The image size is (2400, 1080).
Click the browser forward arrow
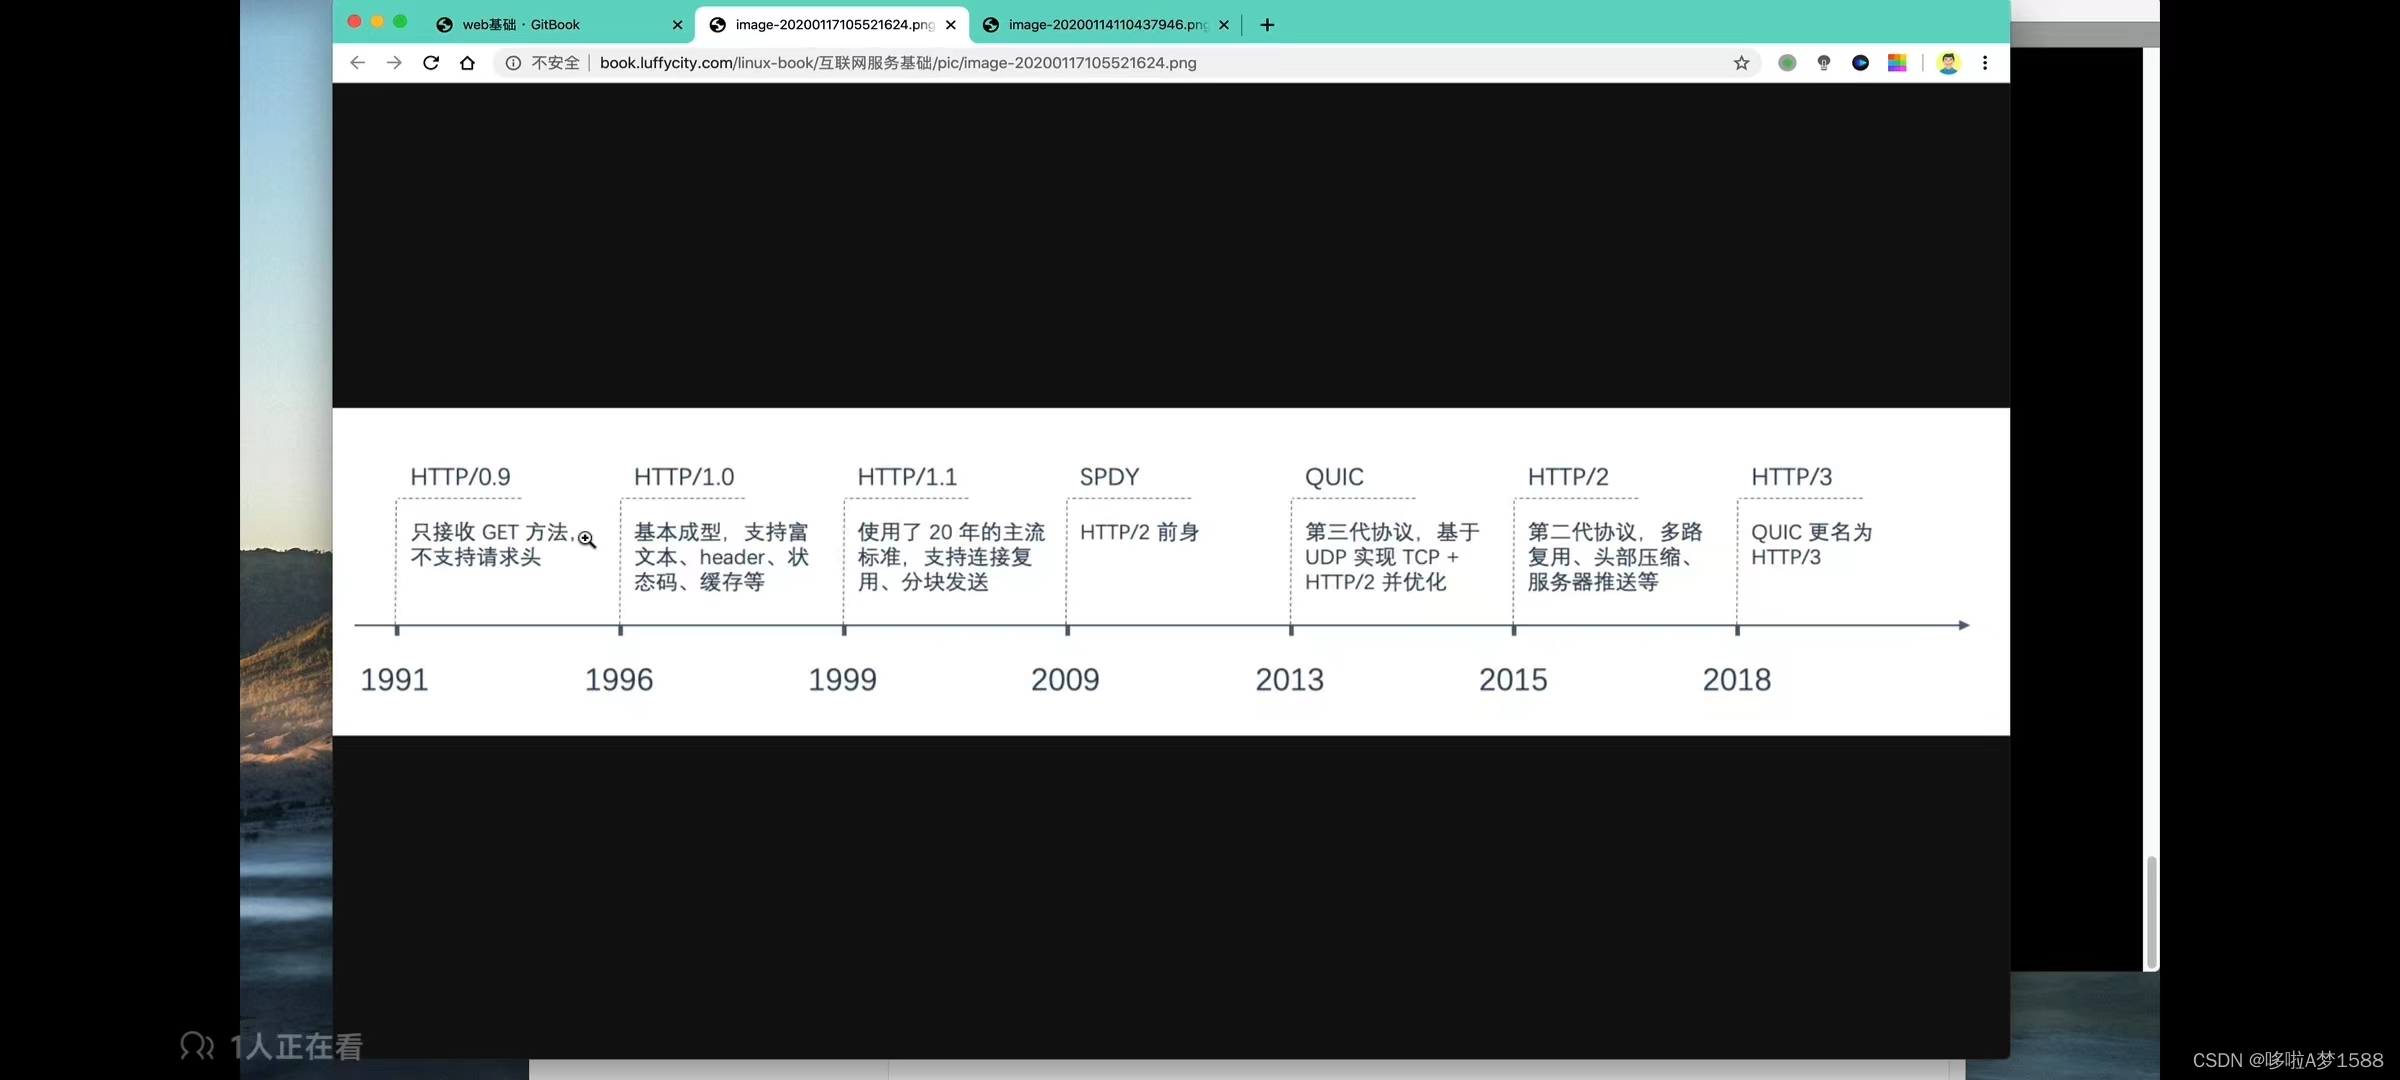394,63
